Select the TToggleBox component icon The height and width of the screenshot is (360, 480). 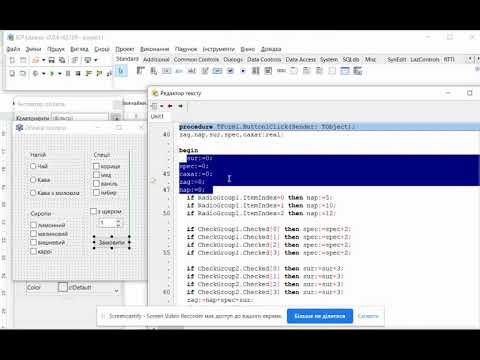pos(217,71)
